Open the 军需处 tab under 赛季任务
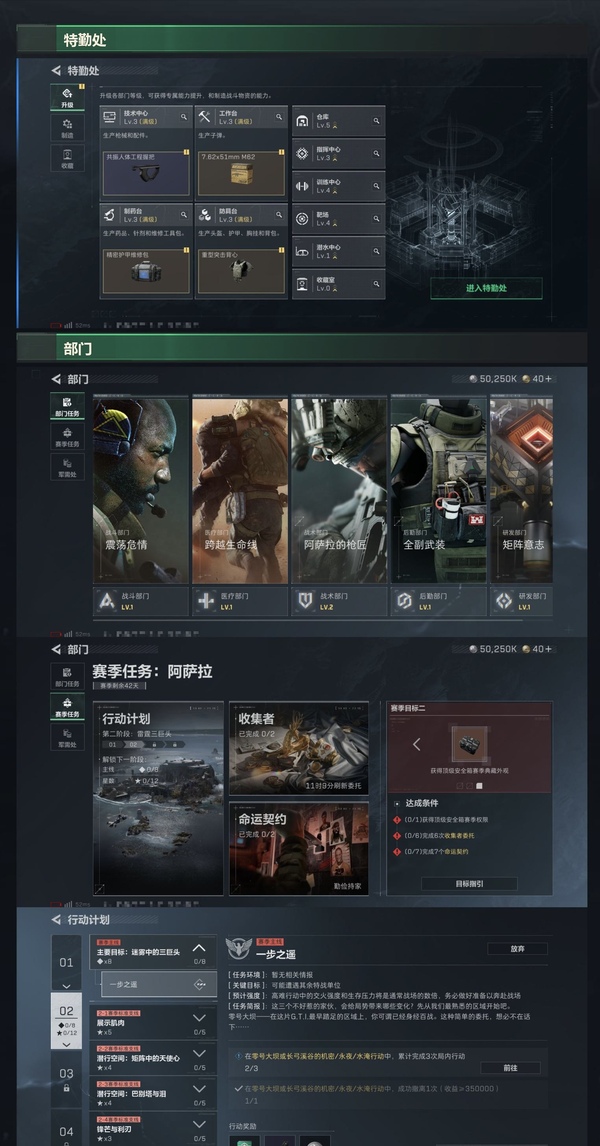 click(x=67, y=467)
